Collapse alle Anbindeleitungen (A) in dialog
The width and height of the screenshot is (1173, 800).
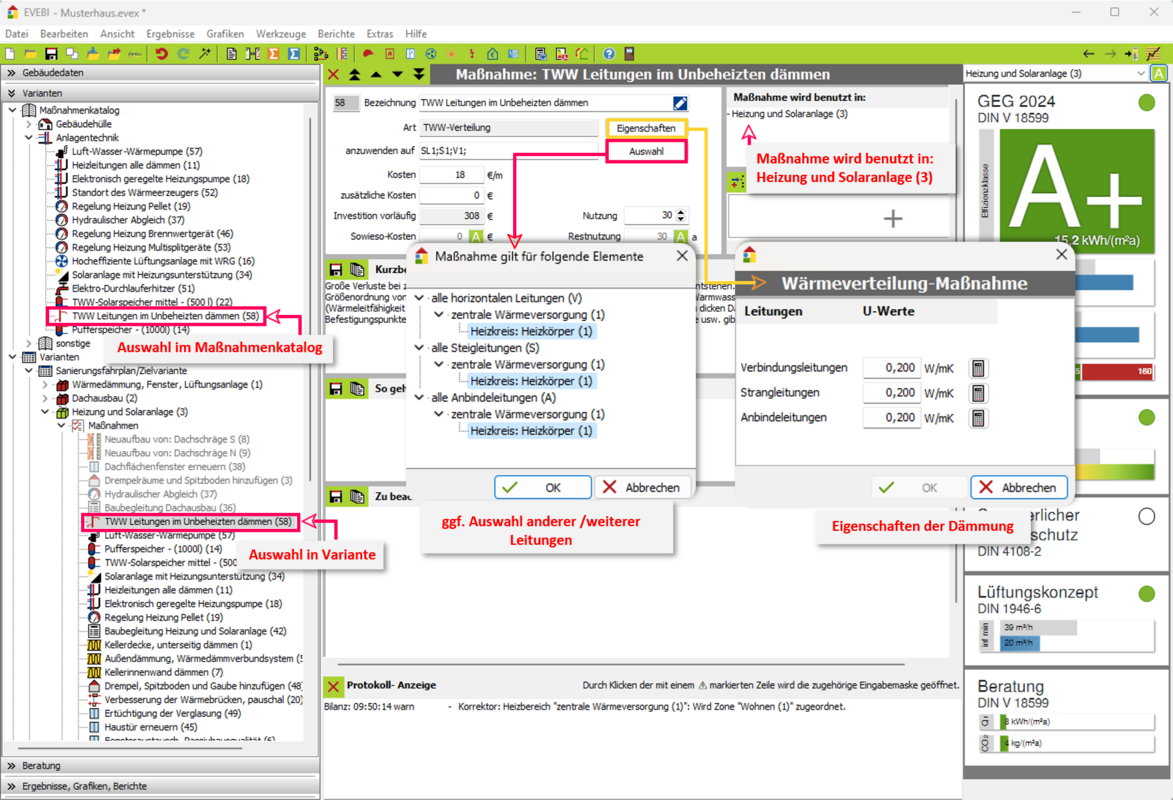coord(419,397)
